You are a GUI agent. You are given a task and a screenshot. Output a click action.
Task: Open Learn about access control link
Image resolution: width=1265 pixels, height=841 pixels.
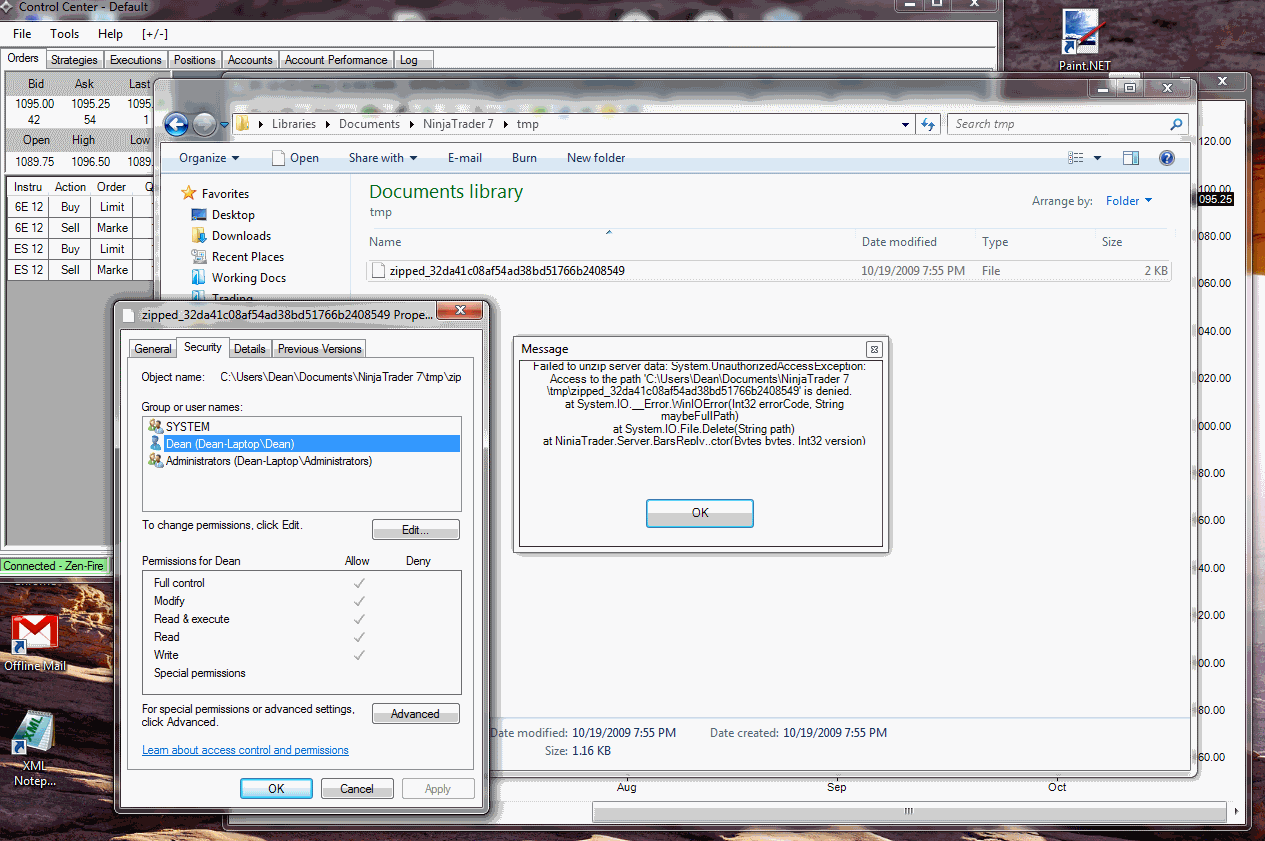(x=245, y=750)
